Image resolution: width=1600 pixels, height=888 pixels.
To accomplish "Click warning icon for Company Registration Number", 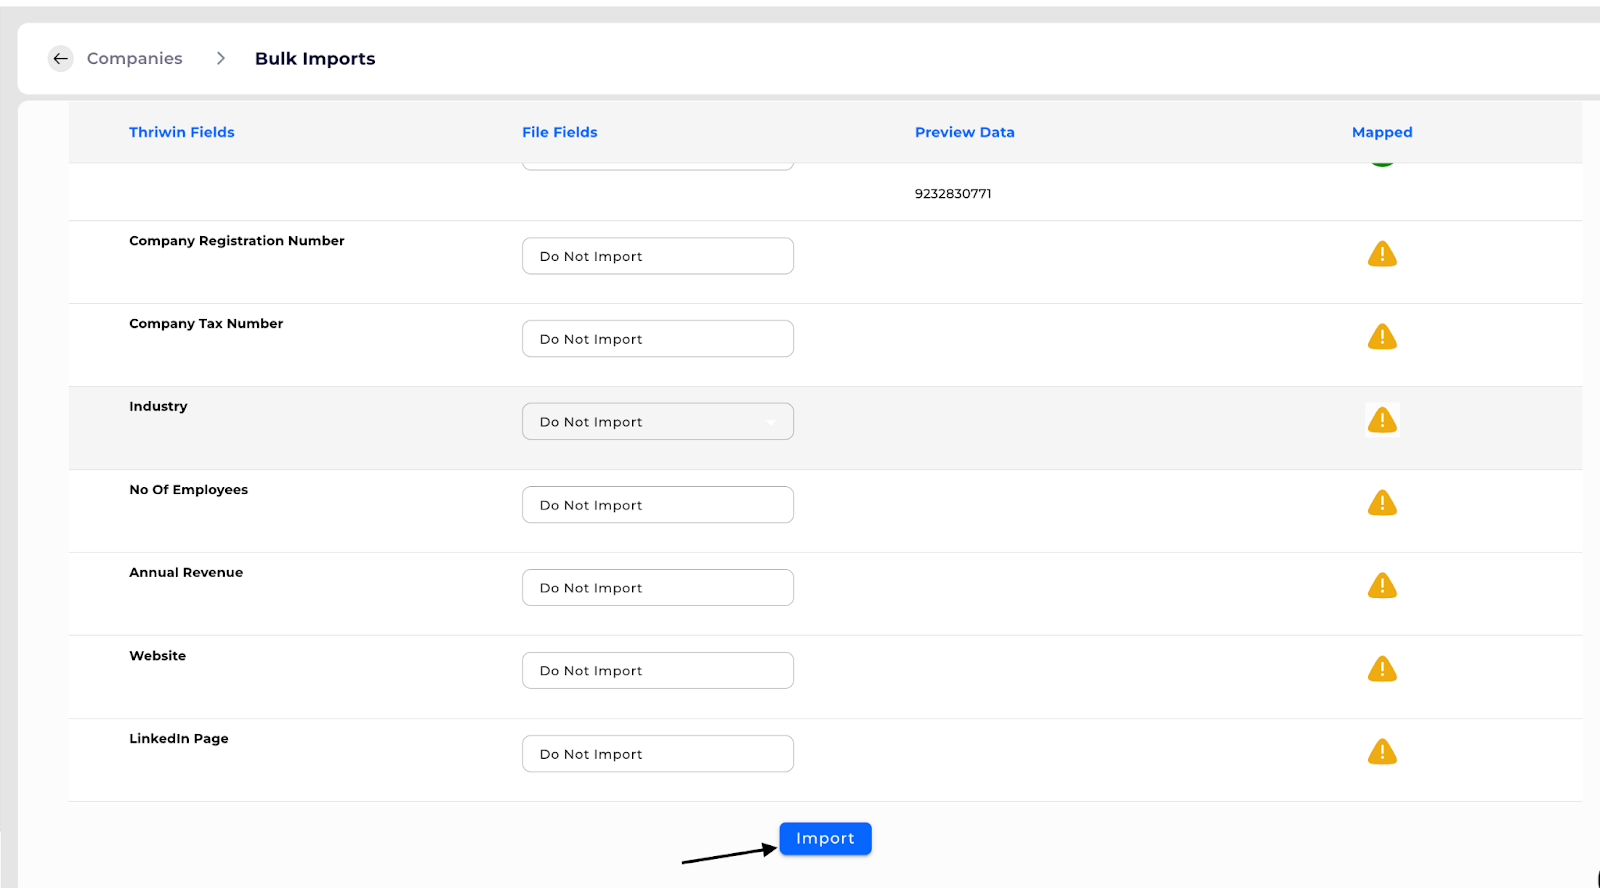I will [x=1382, y=254].
